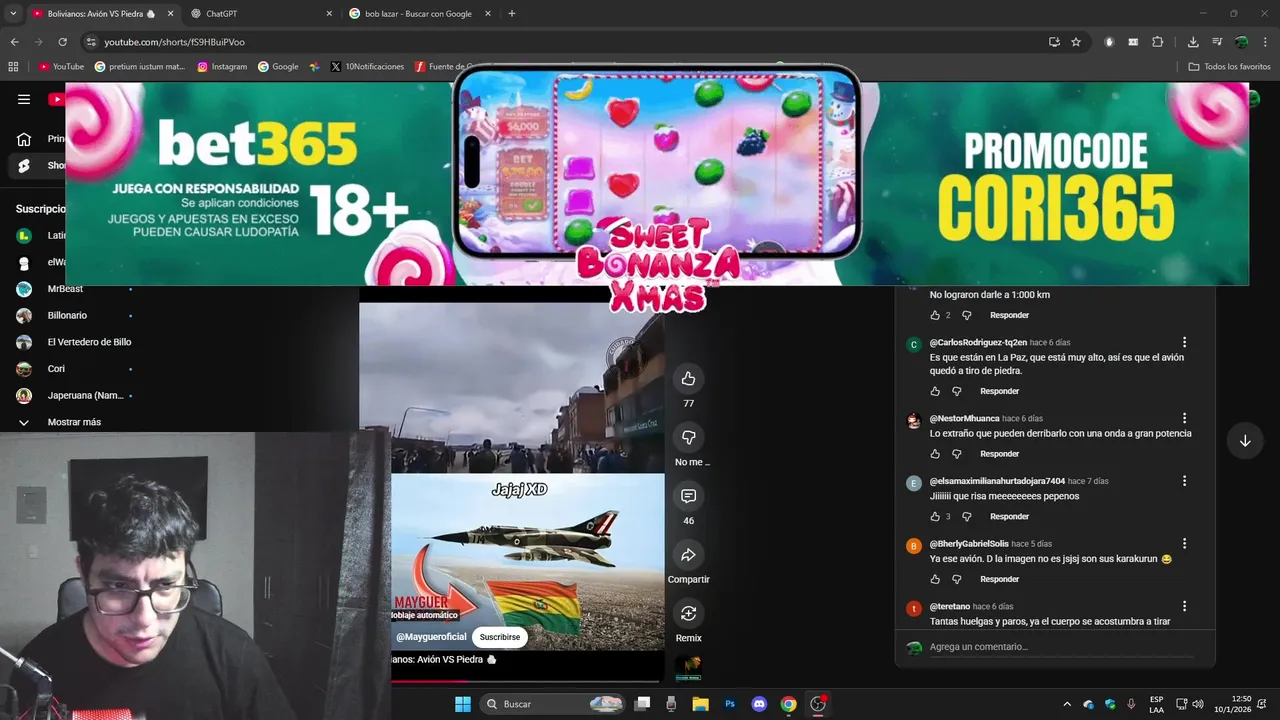1280x720 pixels.
Task: Dislike the Short video
Action: coord(688,437)
